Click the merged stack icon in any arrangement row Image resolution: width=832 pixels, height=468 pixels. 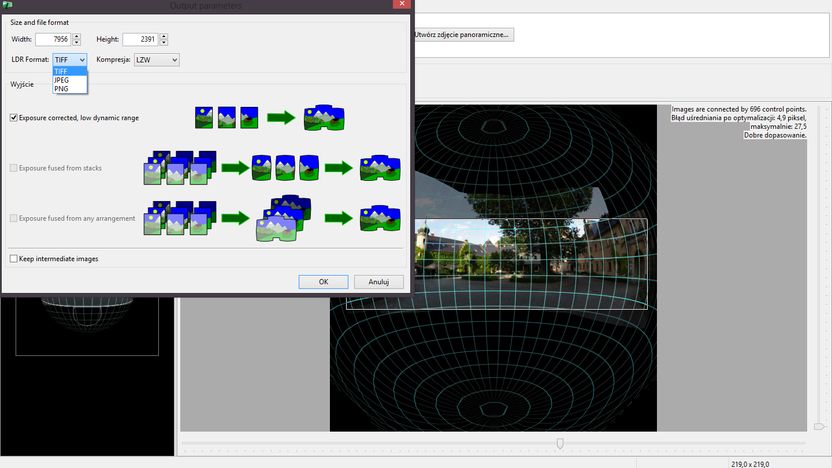click(x=283, y=218)
